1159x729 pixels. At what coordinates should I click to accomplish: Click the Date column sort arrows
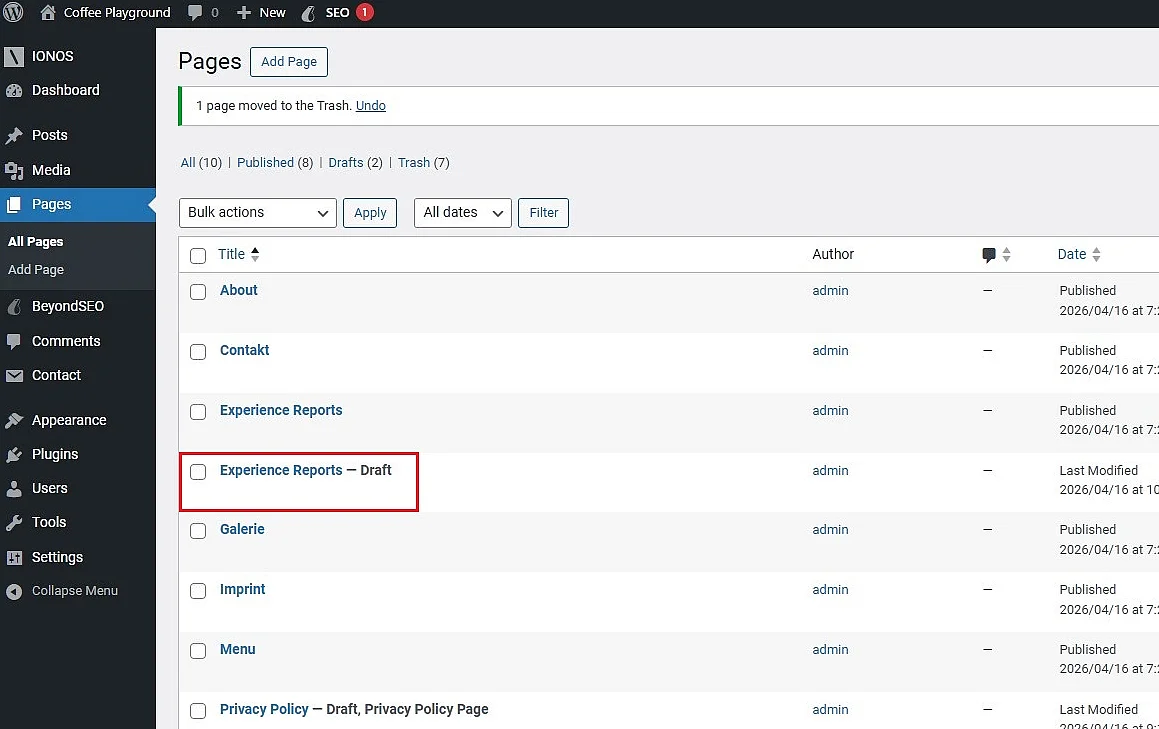tap(1096, 254)
